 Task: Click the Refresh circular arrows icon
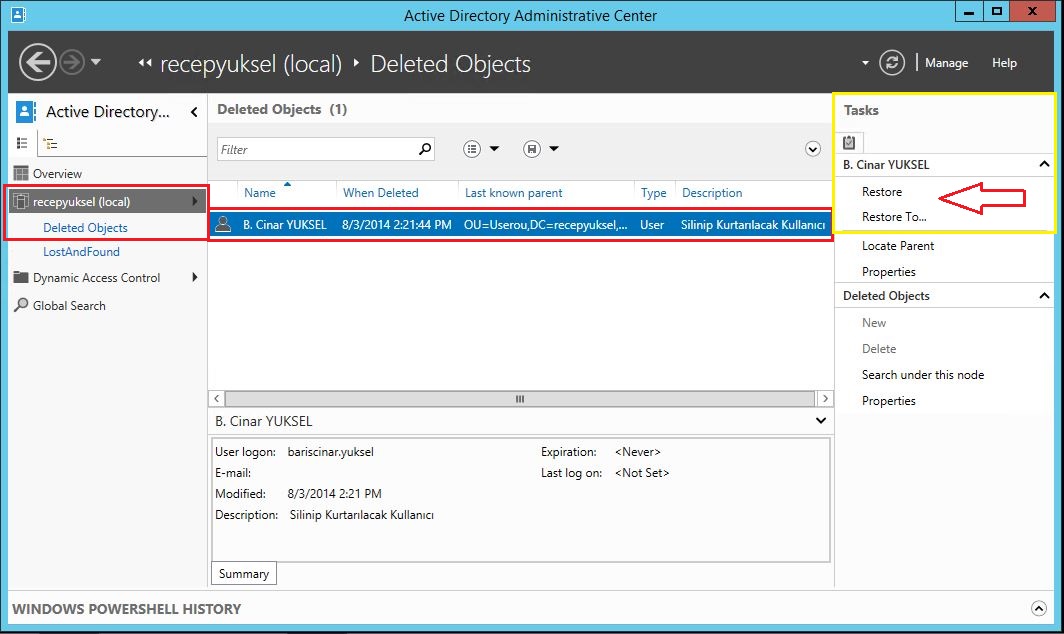click(x=892, y=63)
